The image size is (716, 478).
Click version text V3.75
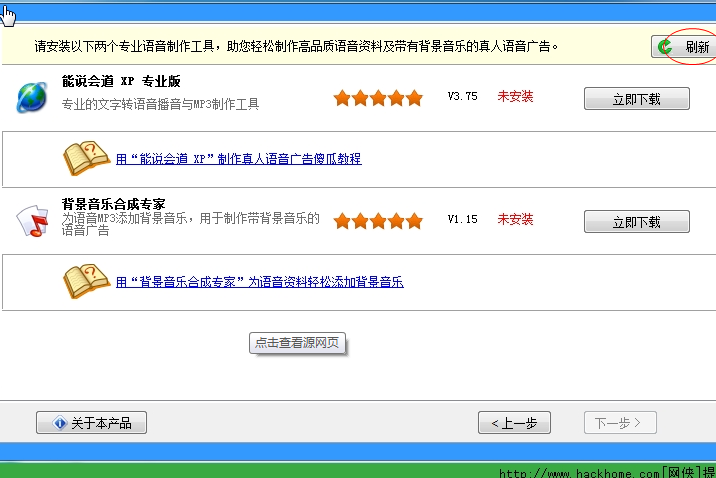tap(463, 96)
